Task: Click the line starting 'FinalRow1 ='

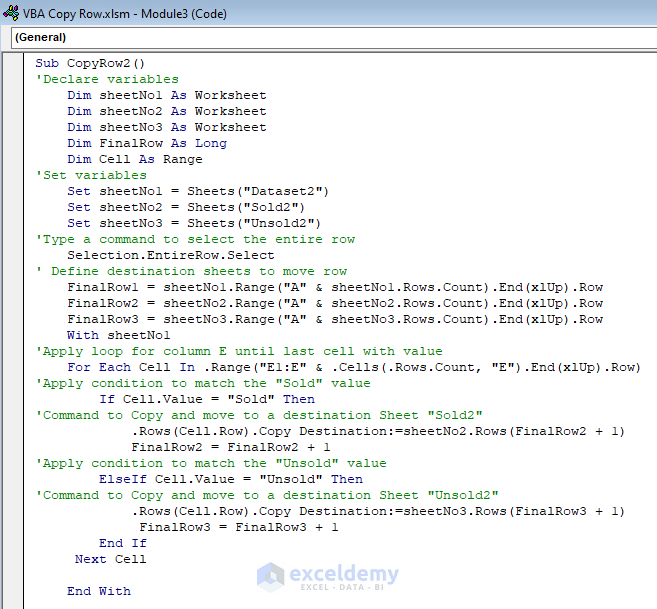Action: [x=335, y=288]
